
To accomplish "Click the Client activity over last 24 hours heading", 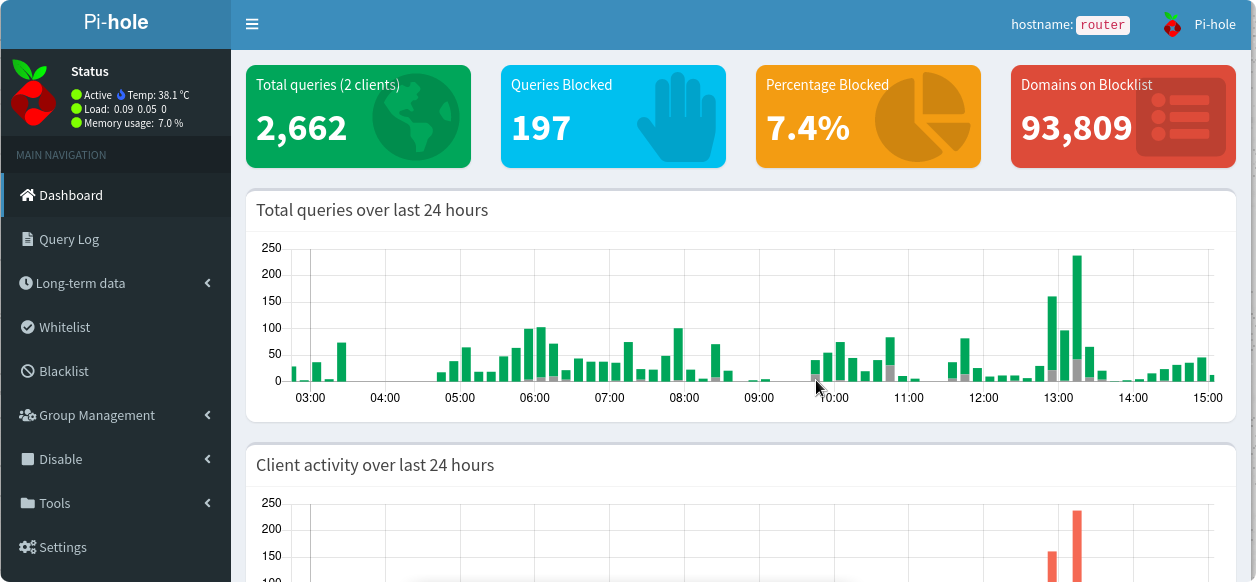I will click(x=375, y=465).
